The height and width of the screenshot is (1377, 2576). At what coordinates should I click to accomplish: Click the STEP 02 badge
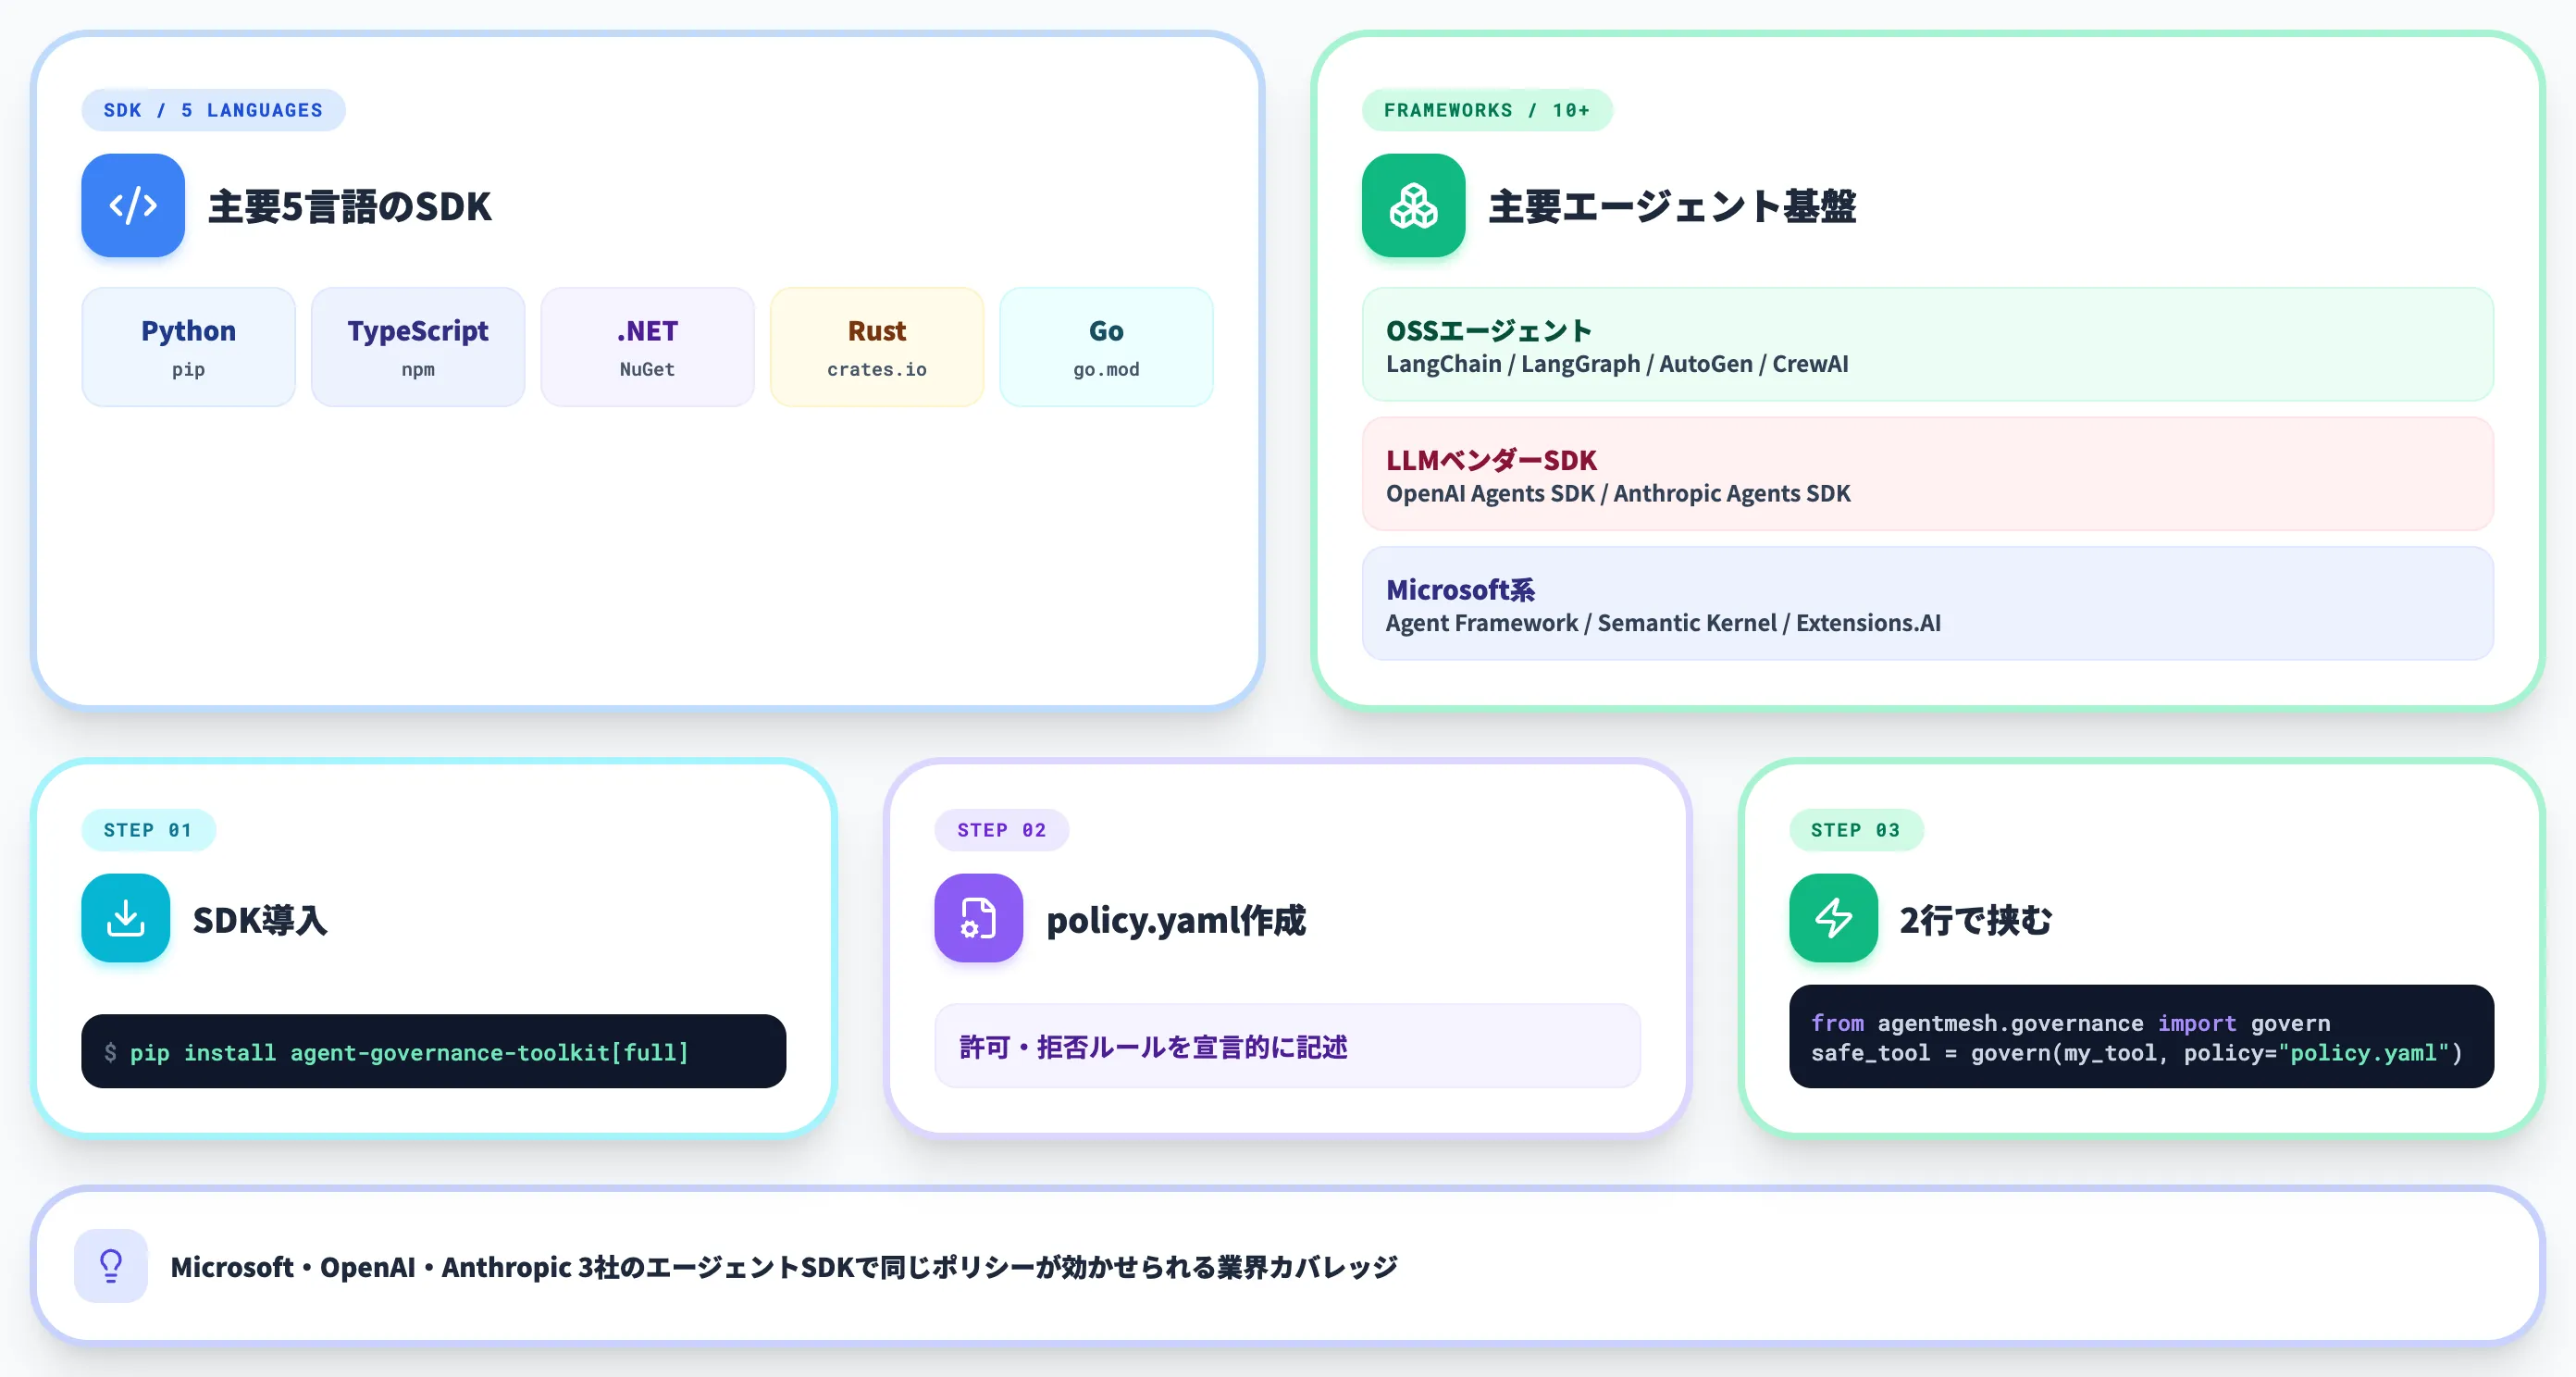[x=1002, y=830]
